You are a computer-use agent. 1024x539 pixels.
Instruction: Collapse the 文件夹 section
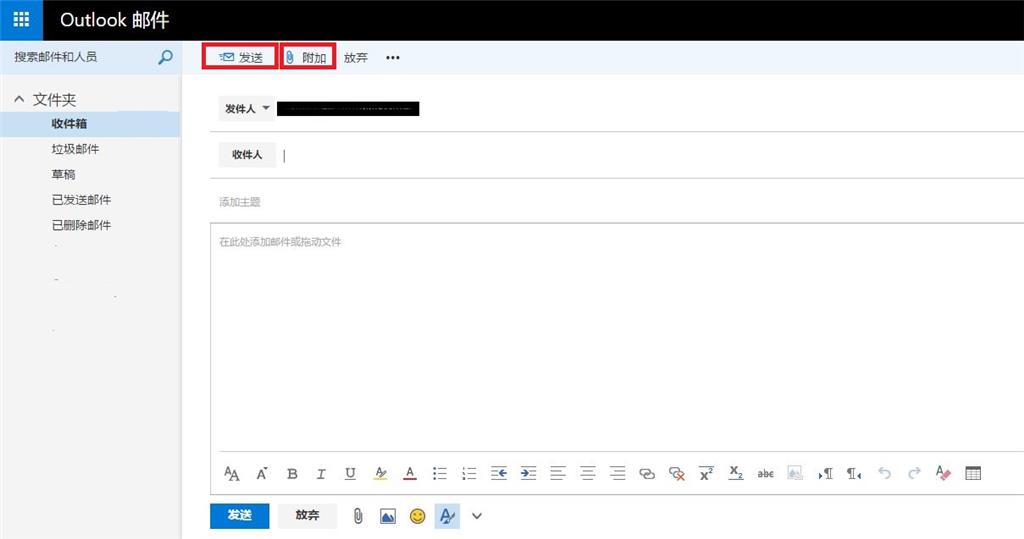point(20,99)
